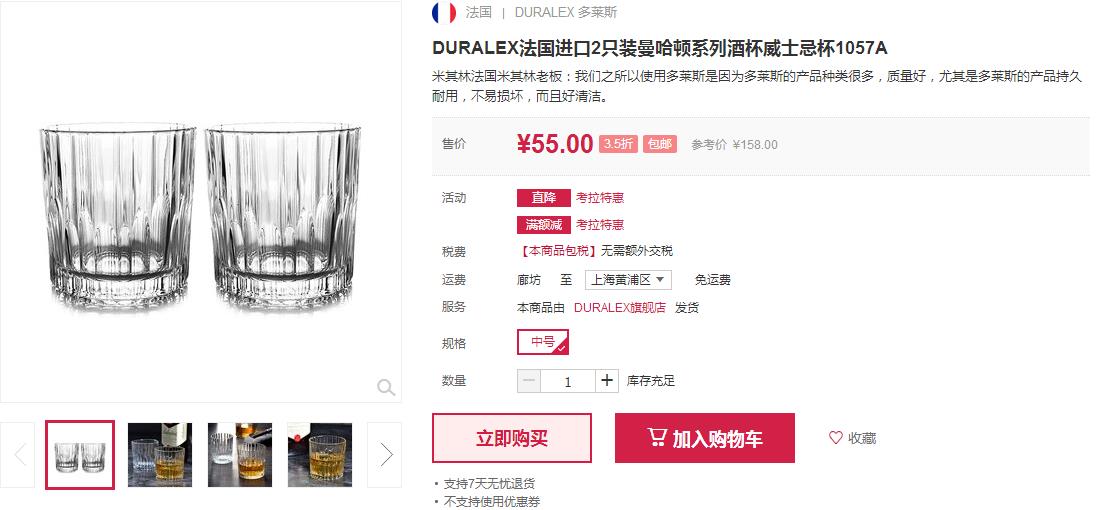Open DURALEX 多莱斯 brand link
The height and width of the screenshot is (510, 1100).
[x=566, y=13]
